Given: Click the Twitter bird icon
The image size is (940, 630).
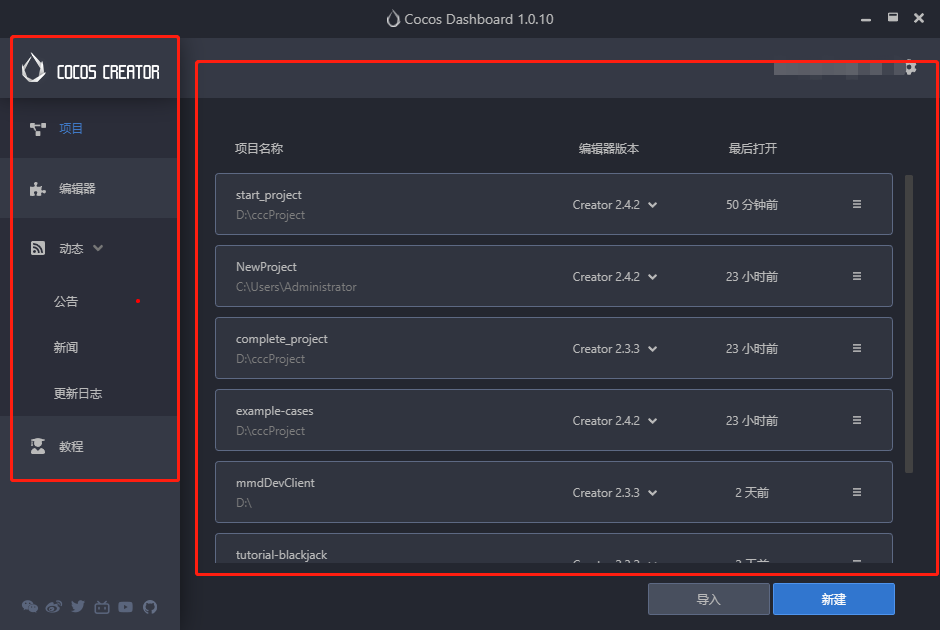Looking at the screenshot, I should coord(78,607).
